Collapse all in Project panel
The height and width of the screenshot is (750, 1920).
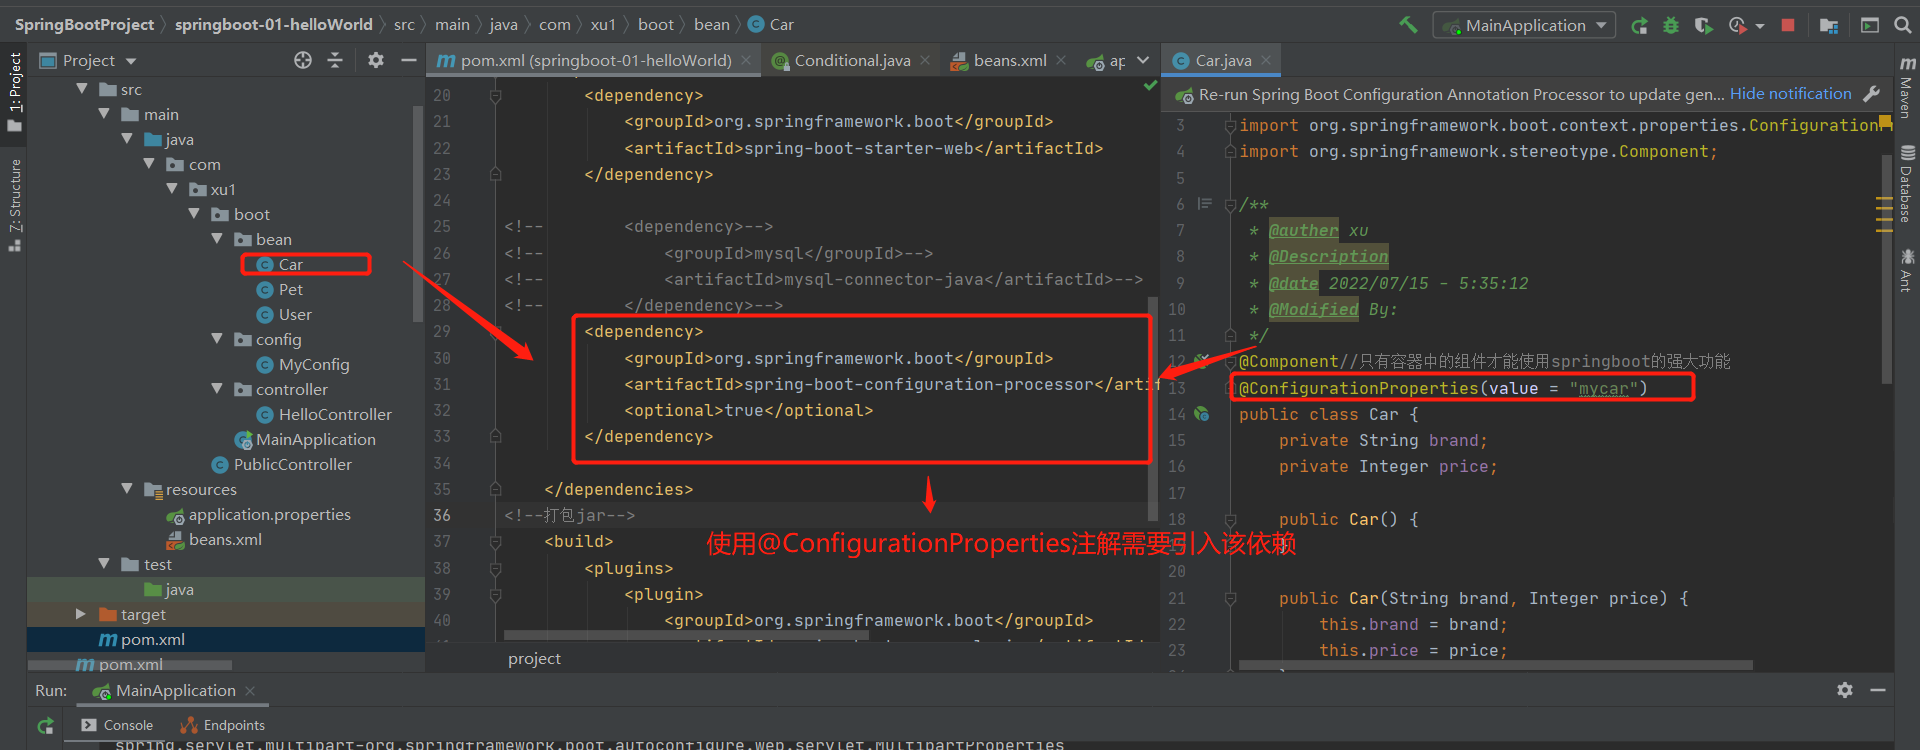tap(335, 60)
